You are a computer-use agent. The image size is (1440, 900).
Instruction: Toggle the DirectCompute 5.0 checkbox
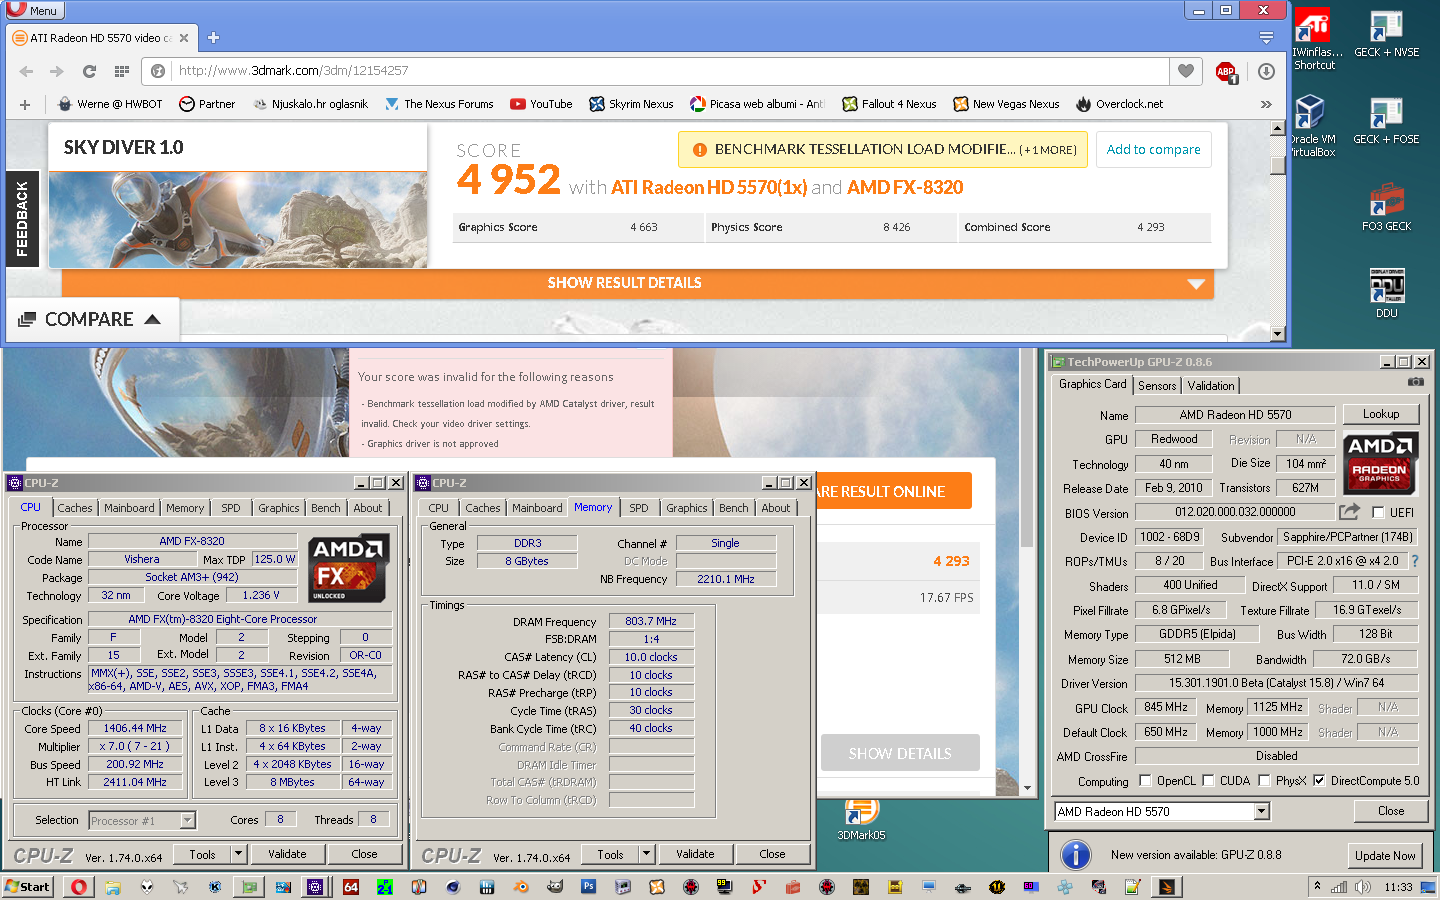1319,781
